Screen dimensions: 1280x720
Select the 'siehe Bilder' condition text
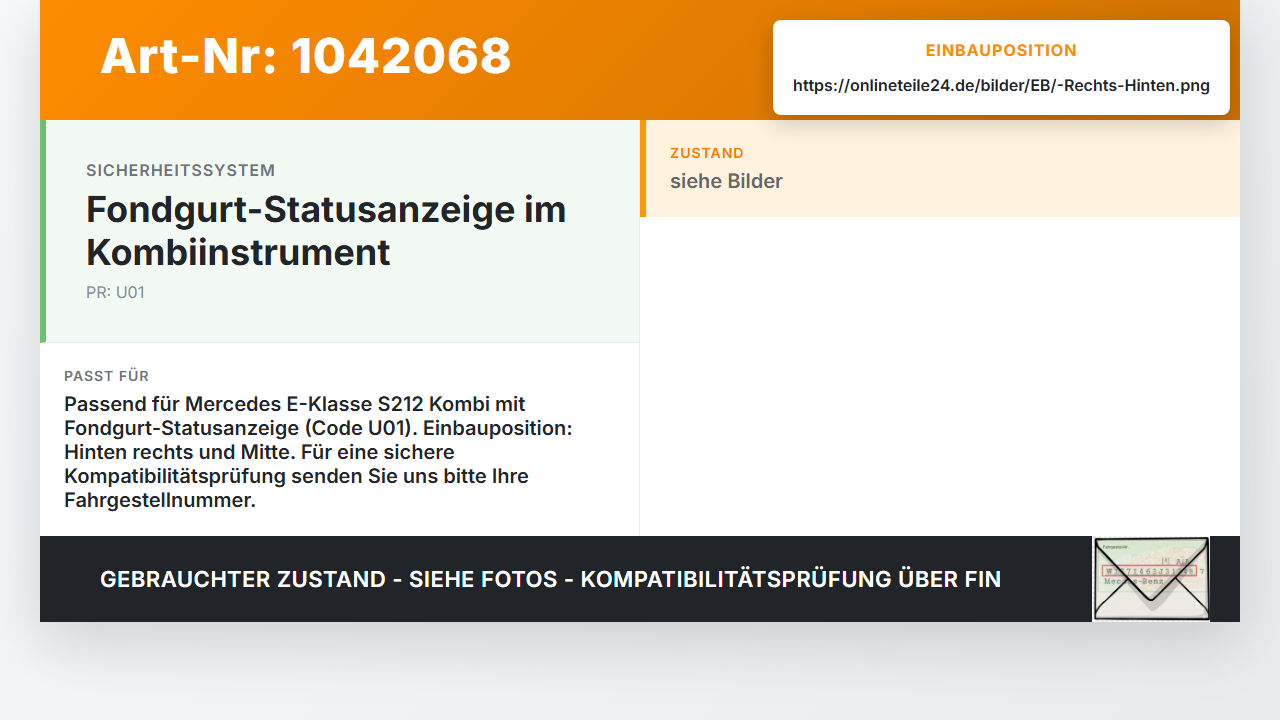pos(726,181)
